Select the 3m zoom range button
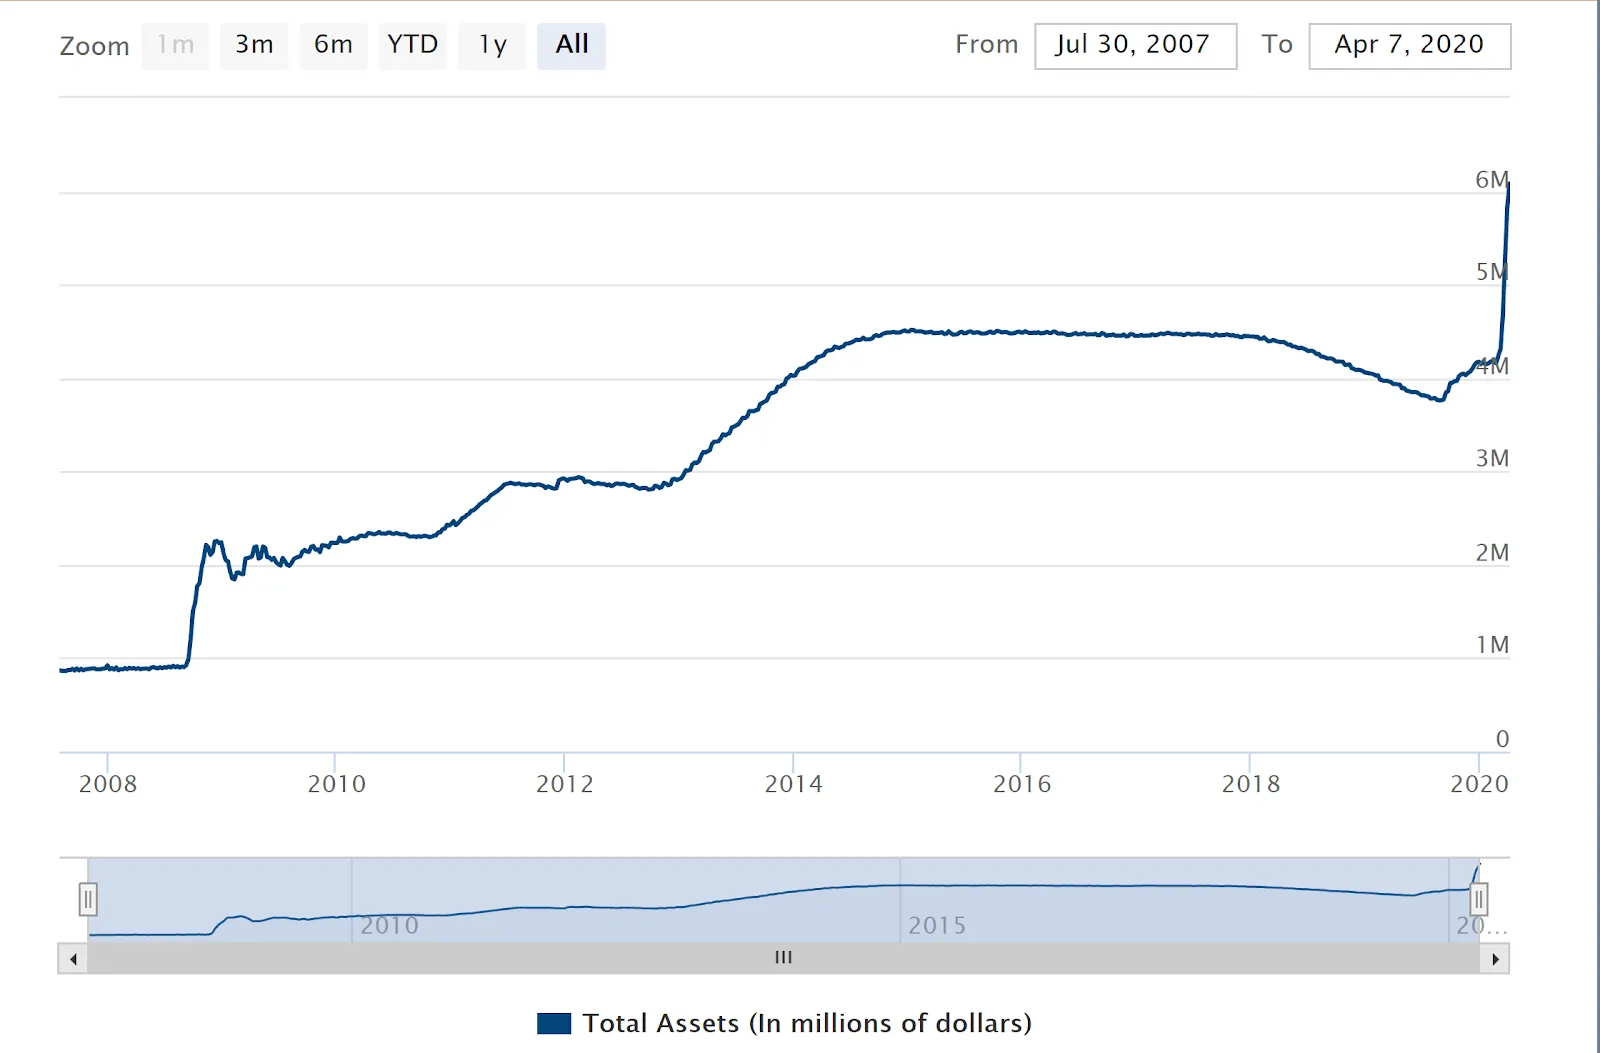This screenshot has height=1053, width=1600. coord(254,45)
